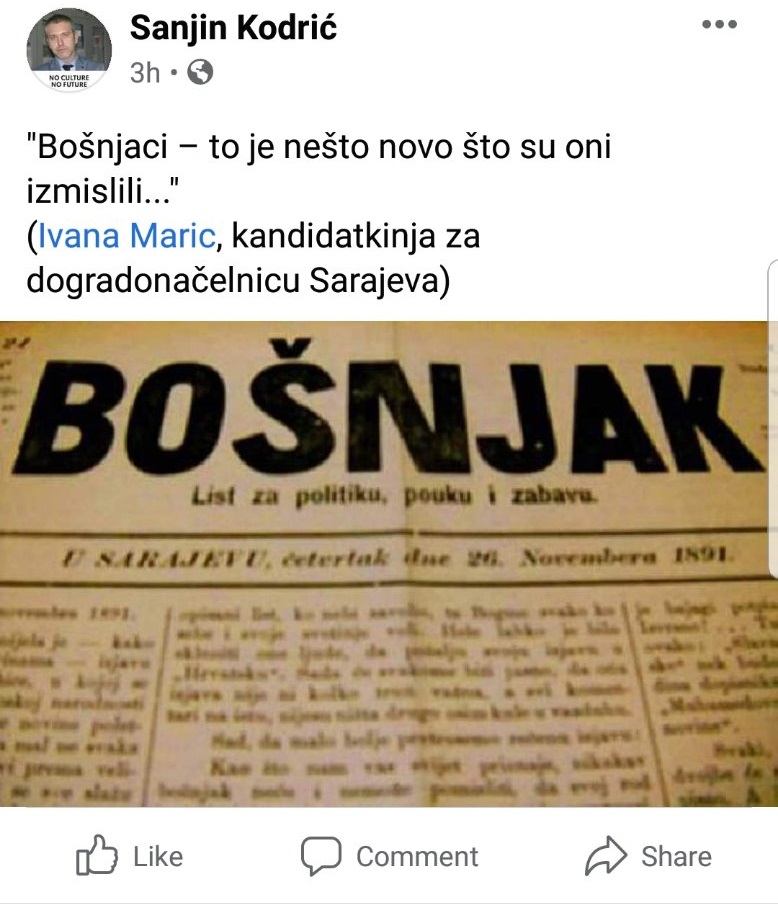The height and width of the screenshot is (905, 778).
Task: Click the BOŠNJAK masthead in the photo
Action: click(x=387, y=411)
